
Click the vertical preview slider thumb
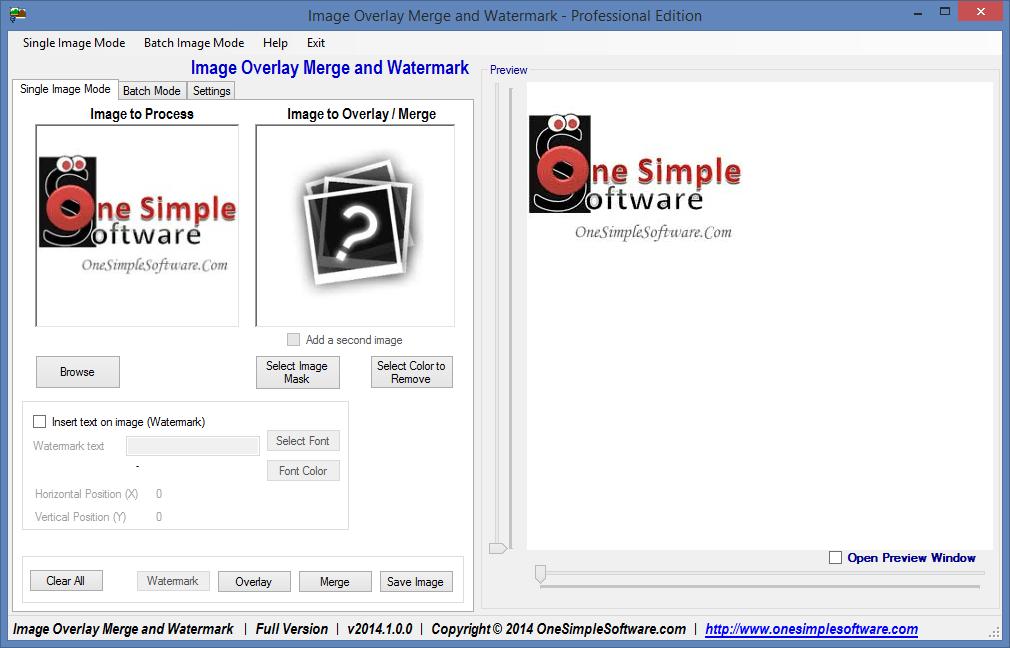(x=498, y=548)
